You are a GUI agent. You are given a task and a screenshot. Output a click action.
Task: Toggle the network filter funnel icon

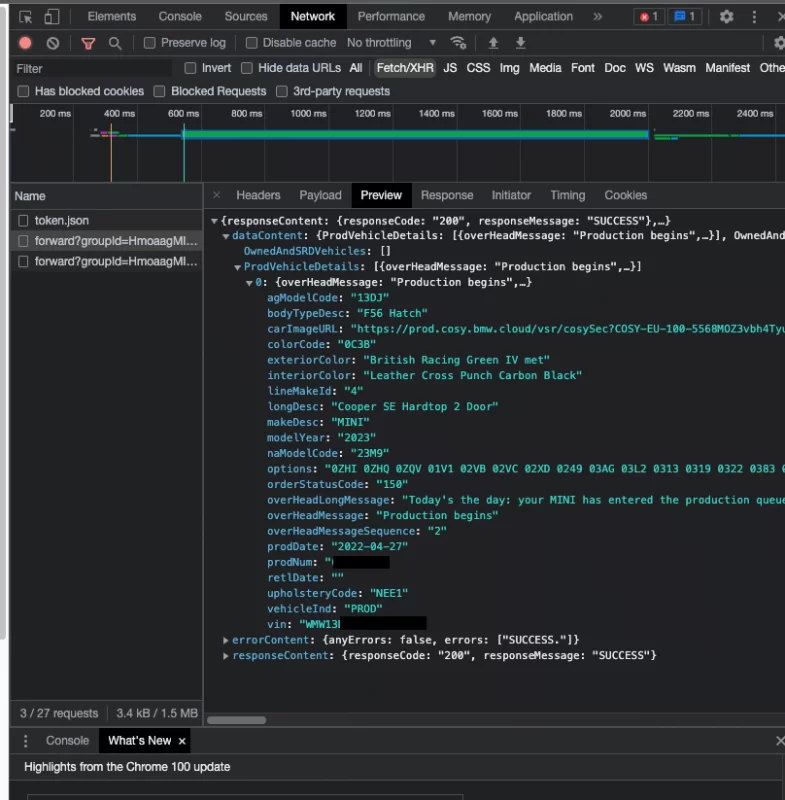click(88, 43)
